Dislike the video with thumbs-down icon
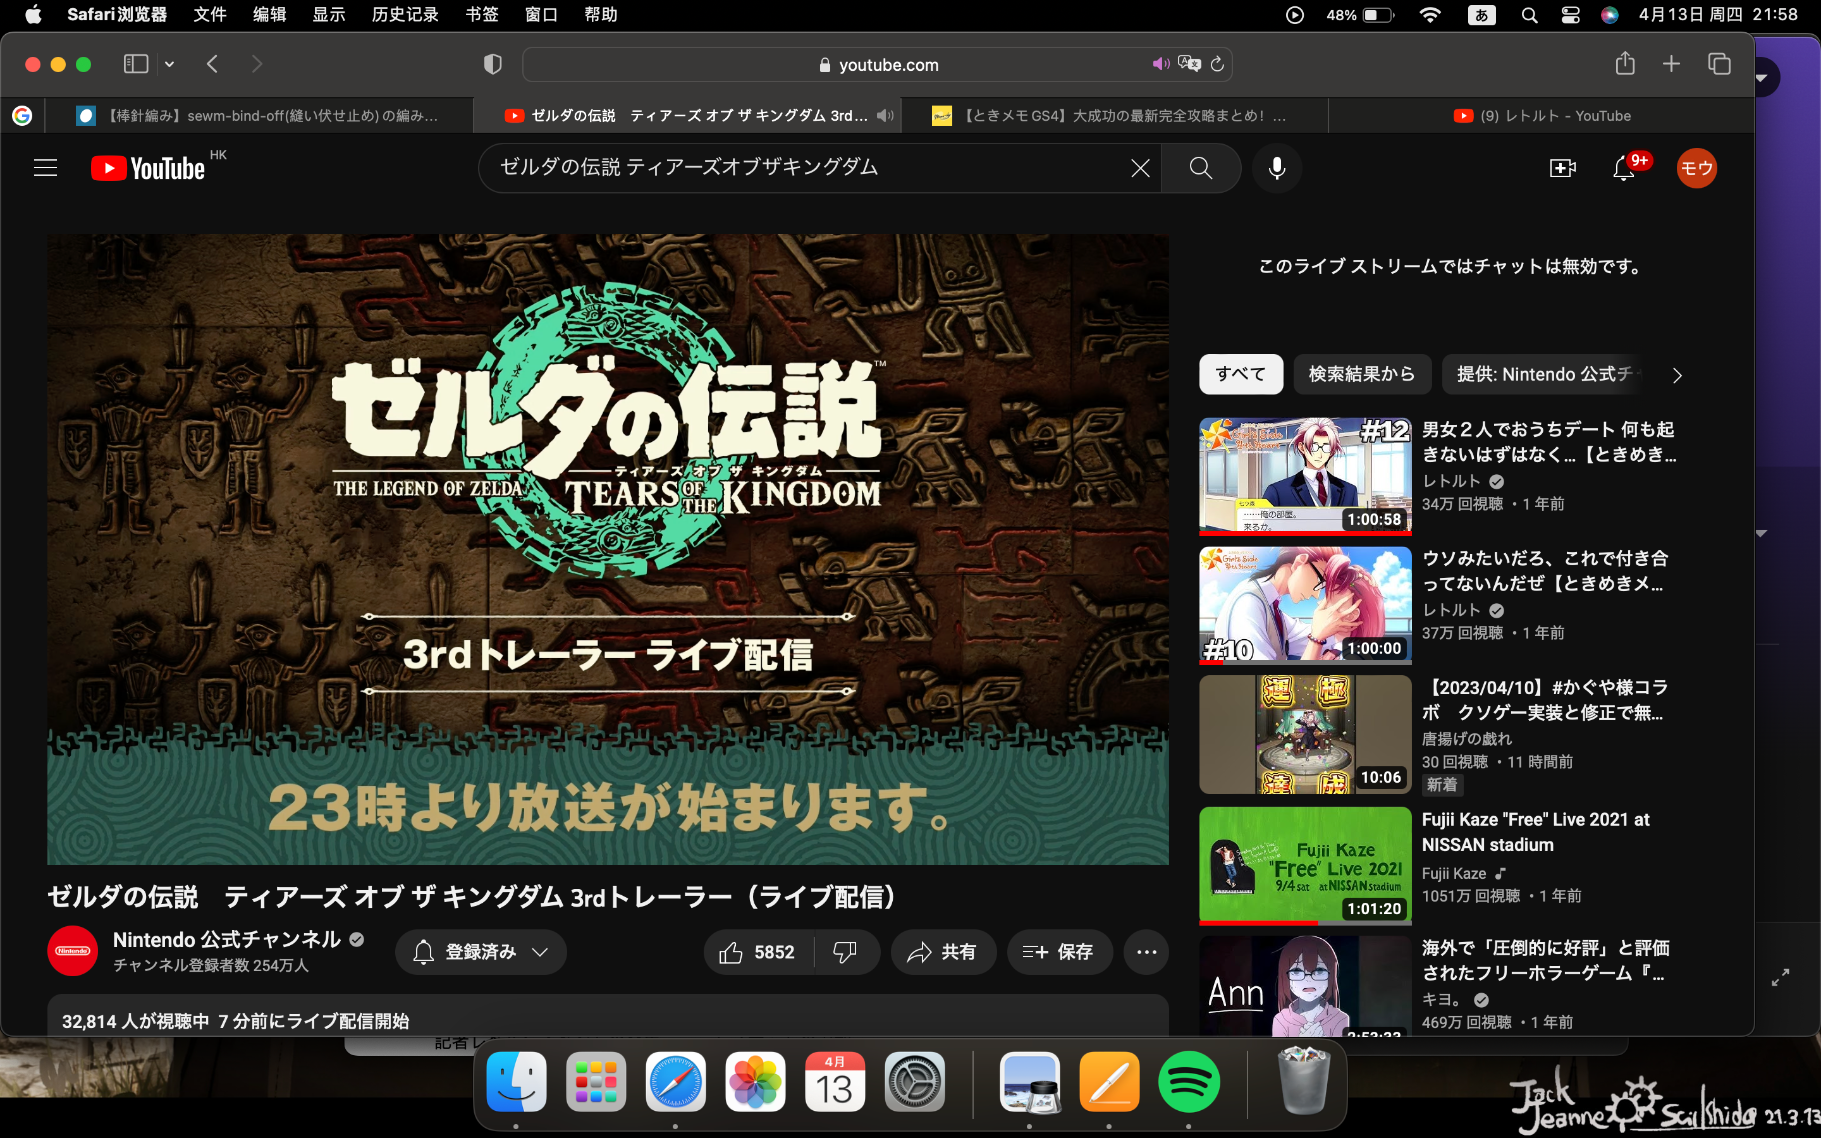Image resolution: width=1821 pixels, height=1138 pixels. tap(846, 952)
